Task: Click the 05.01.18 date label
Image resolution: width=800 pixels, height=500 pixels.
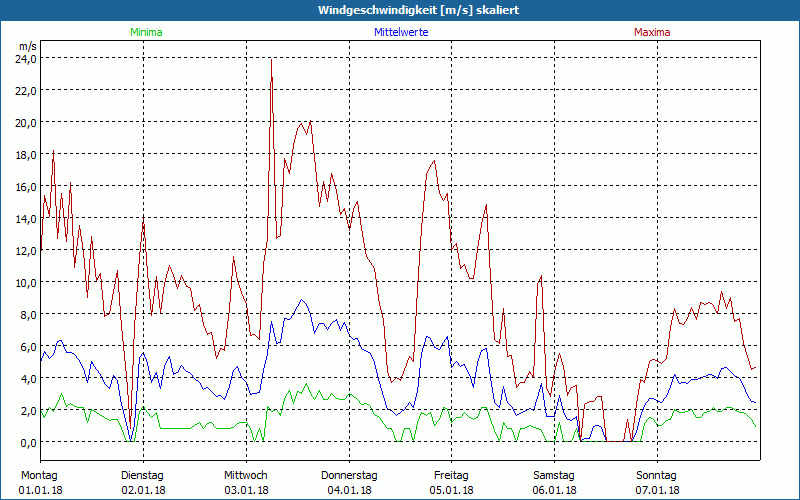Action: point(452,490)
